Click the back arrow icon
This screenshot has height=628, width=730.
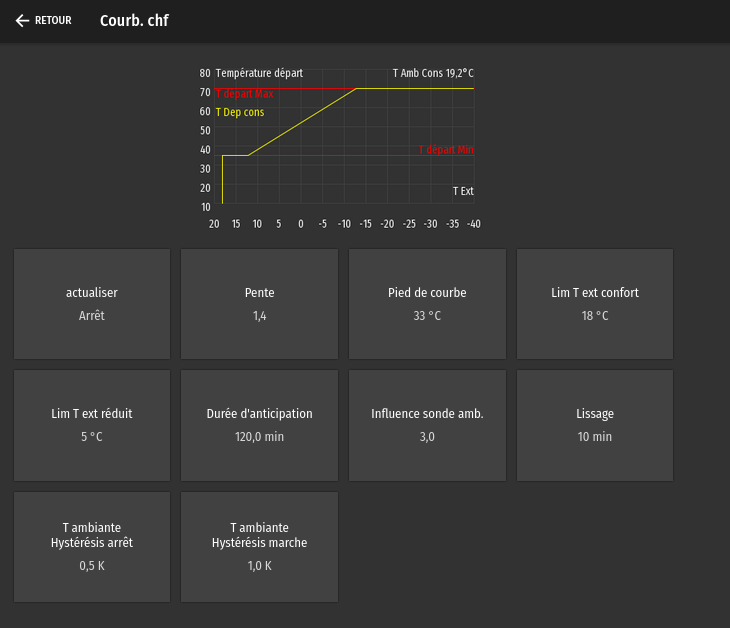(22, 20)
